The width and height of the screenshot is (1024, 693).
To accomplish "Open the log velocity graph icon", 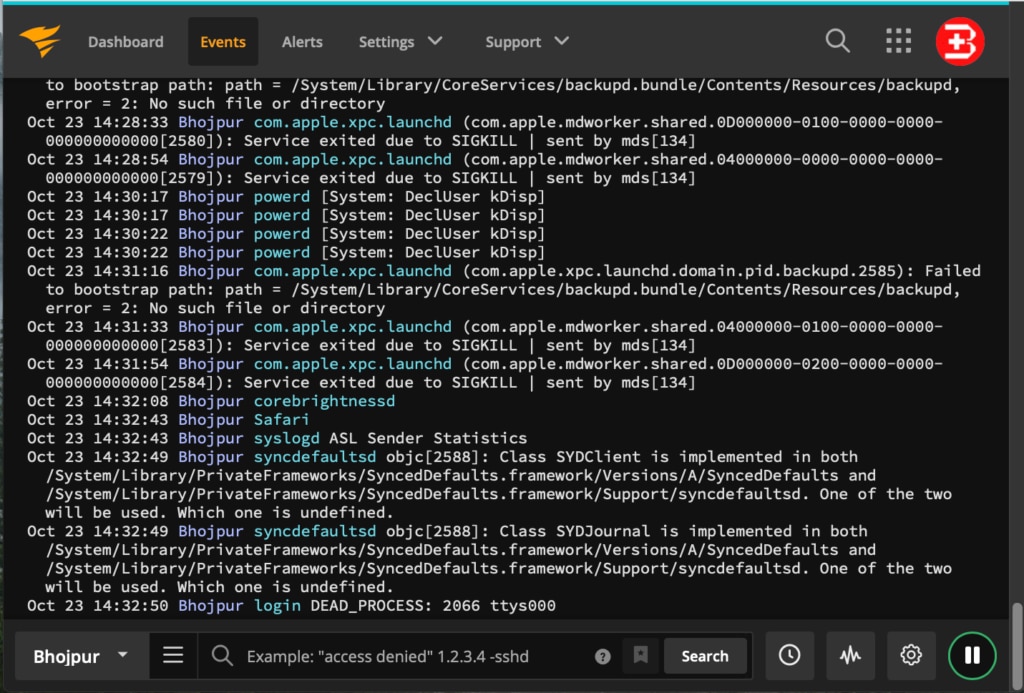I will pyautogui.click(x=850, y=655).
